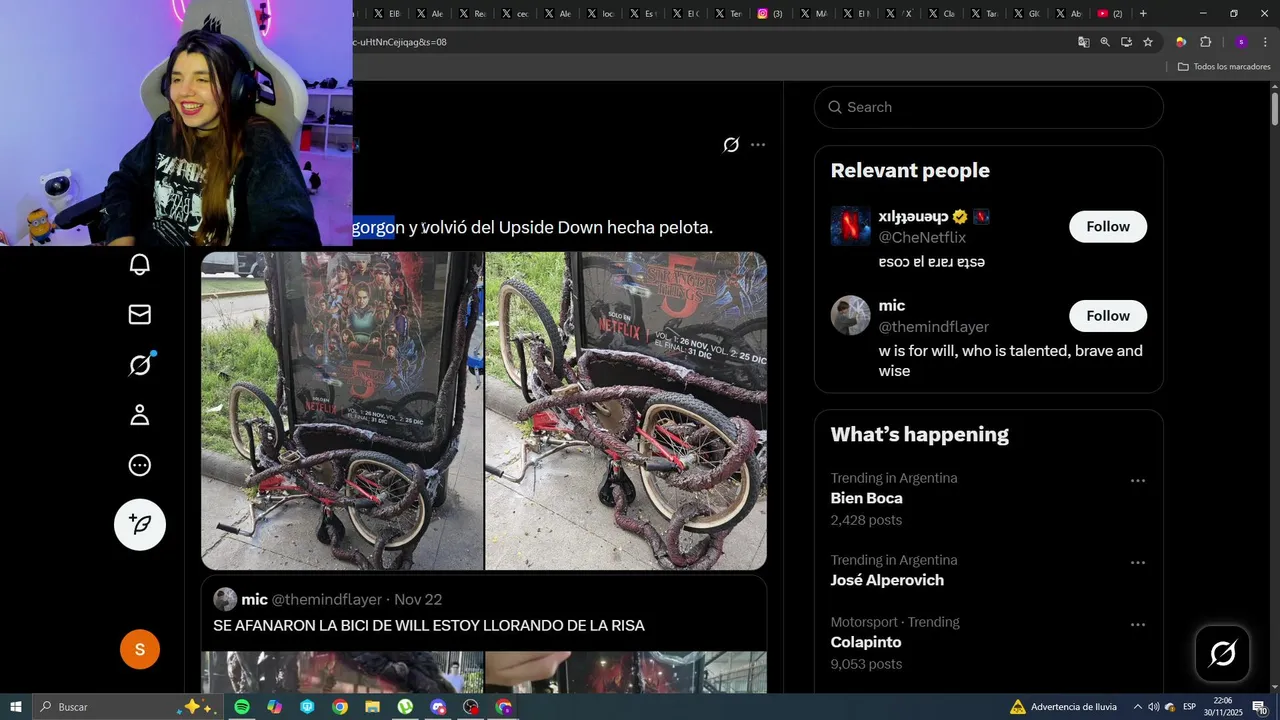Open File Explorer from the taskbar
Image resolution: width=1280 pixels, height=720 pixels.
point(372,707)
